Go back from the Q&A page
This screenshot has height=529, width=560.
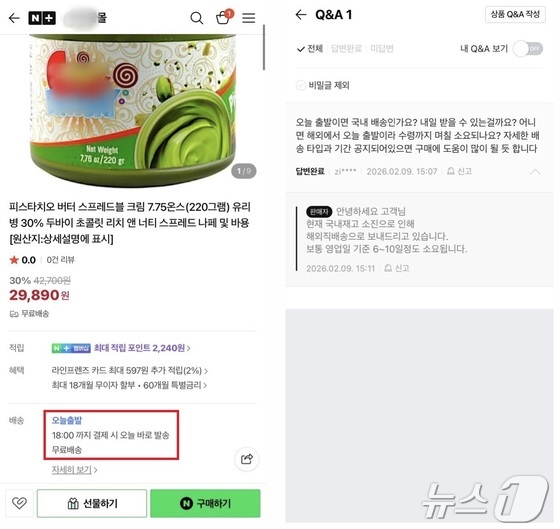click(301, 15)
